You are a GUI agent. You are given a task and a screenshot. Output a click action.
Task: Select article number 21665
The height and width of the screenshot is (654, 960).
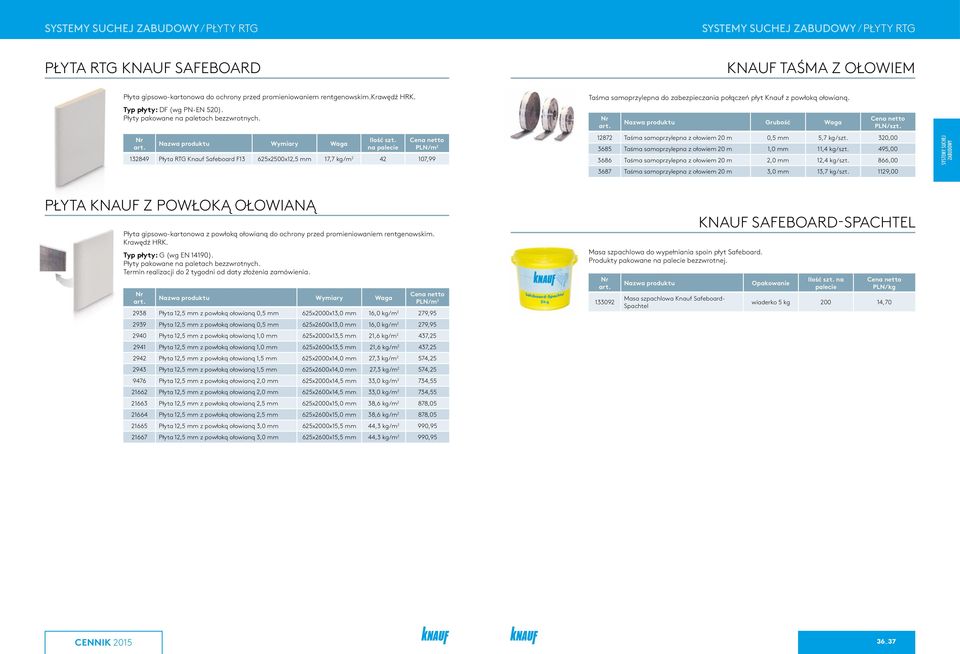pos(139,426)
